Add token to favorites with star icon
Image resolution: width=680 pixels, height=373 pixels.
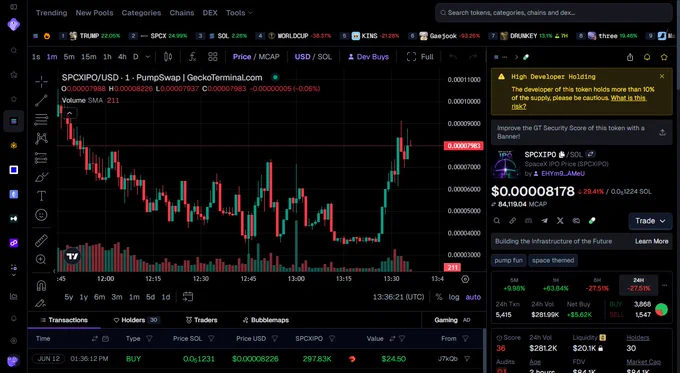[x=664, y=57]
